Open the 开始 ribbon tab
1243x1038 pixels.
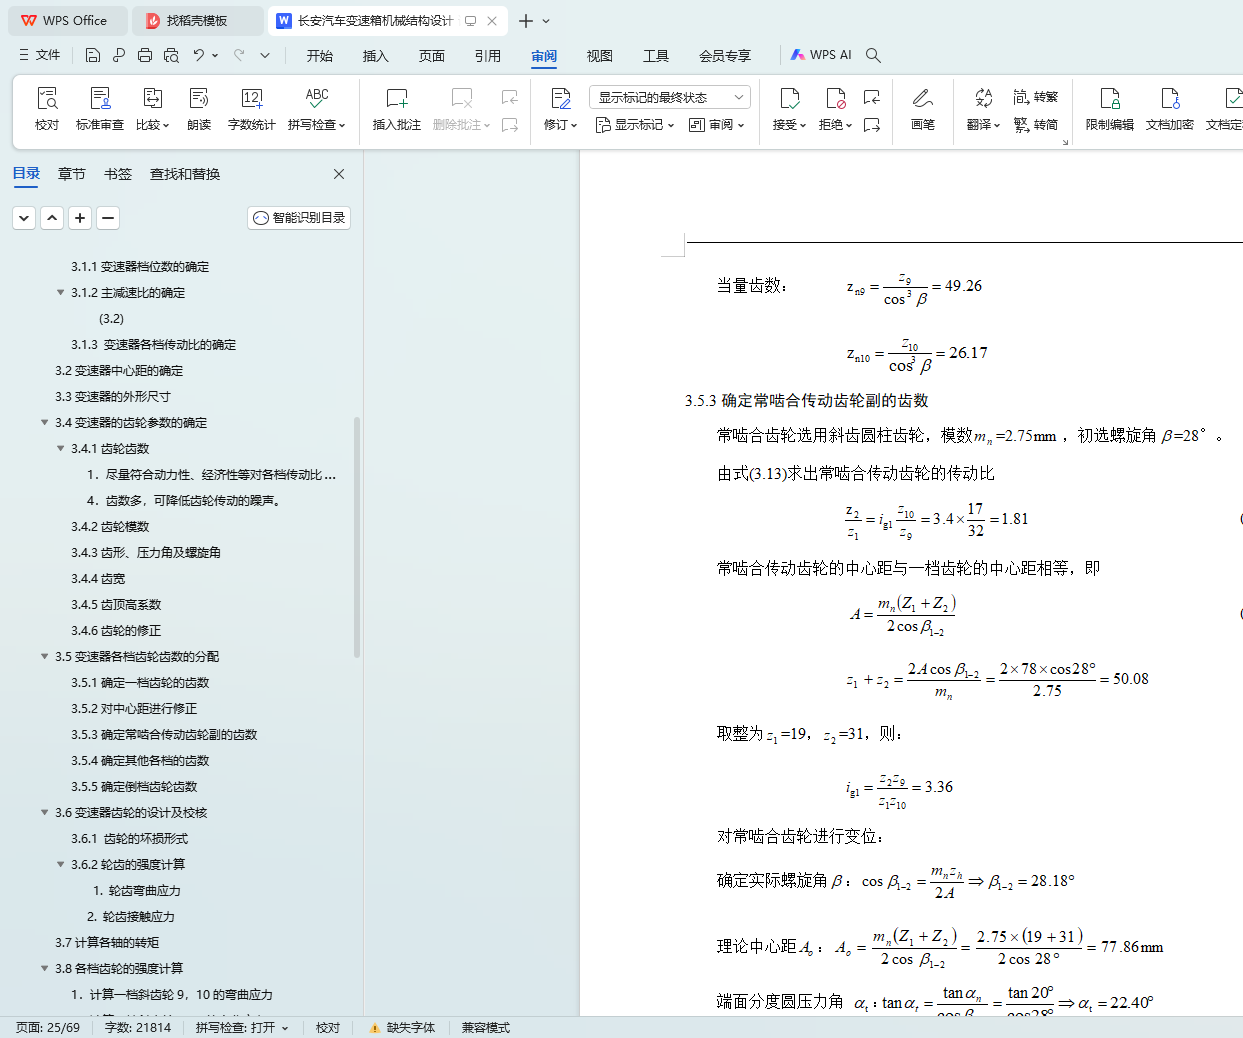[x=320, y=56]
